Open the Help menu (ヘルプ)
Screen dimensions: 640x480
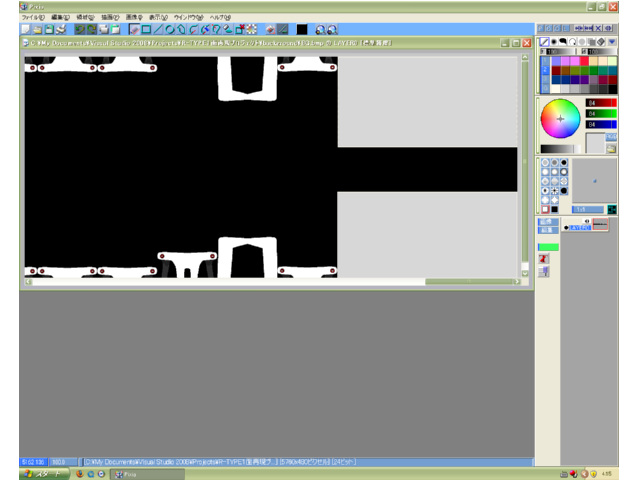click(x=220, y=18)
